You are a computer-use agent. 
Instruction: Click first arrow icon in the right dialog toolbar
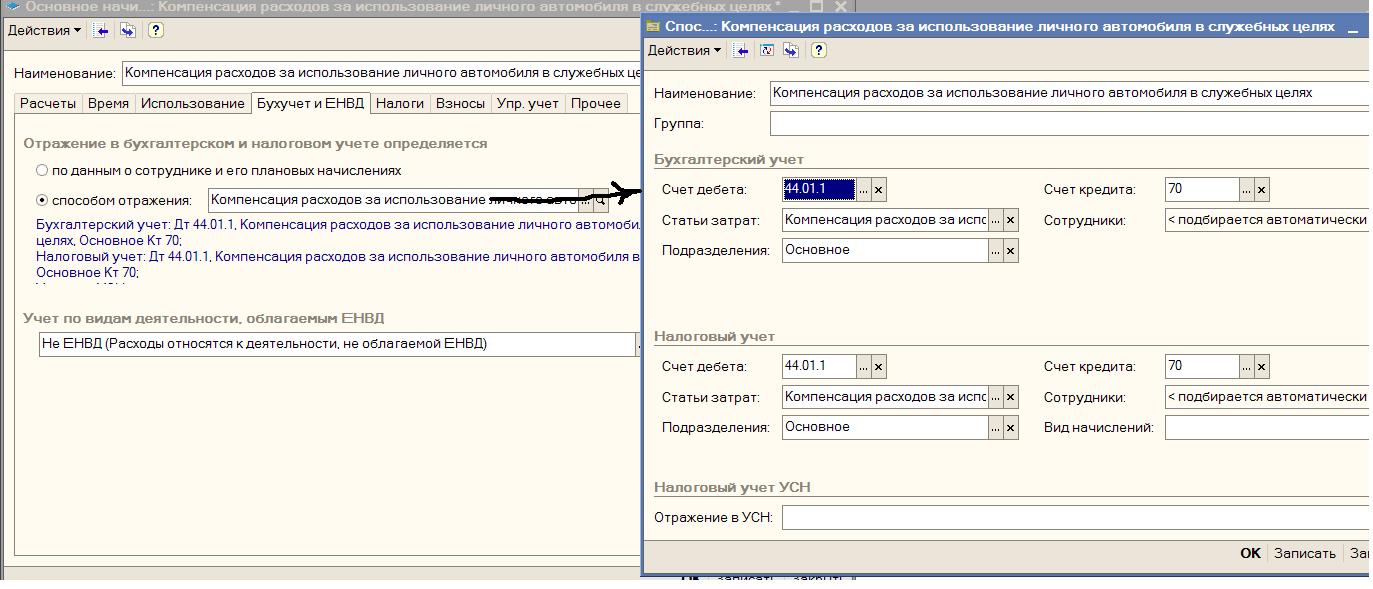pyautogui.click(x=741, y=50)
